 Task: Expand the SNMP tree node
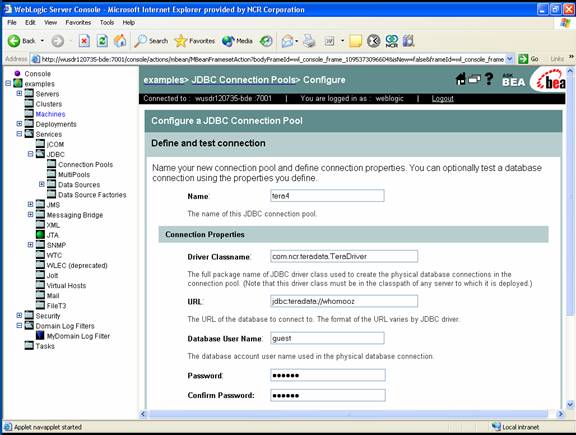[x=30, y=245]
